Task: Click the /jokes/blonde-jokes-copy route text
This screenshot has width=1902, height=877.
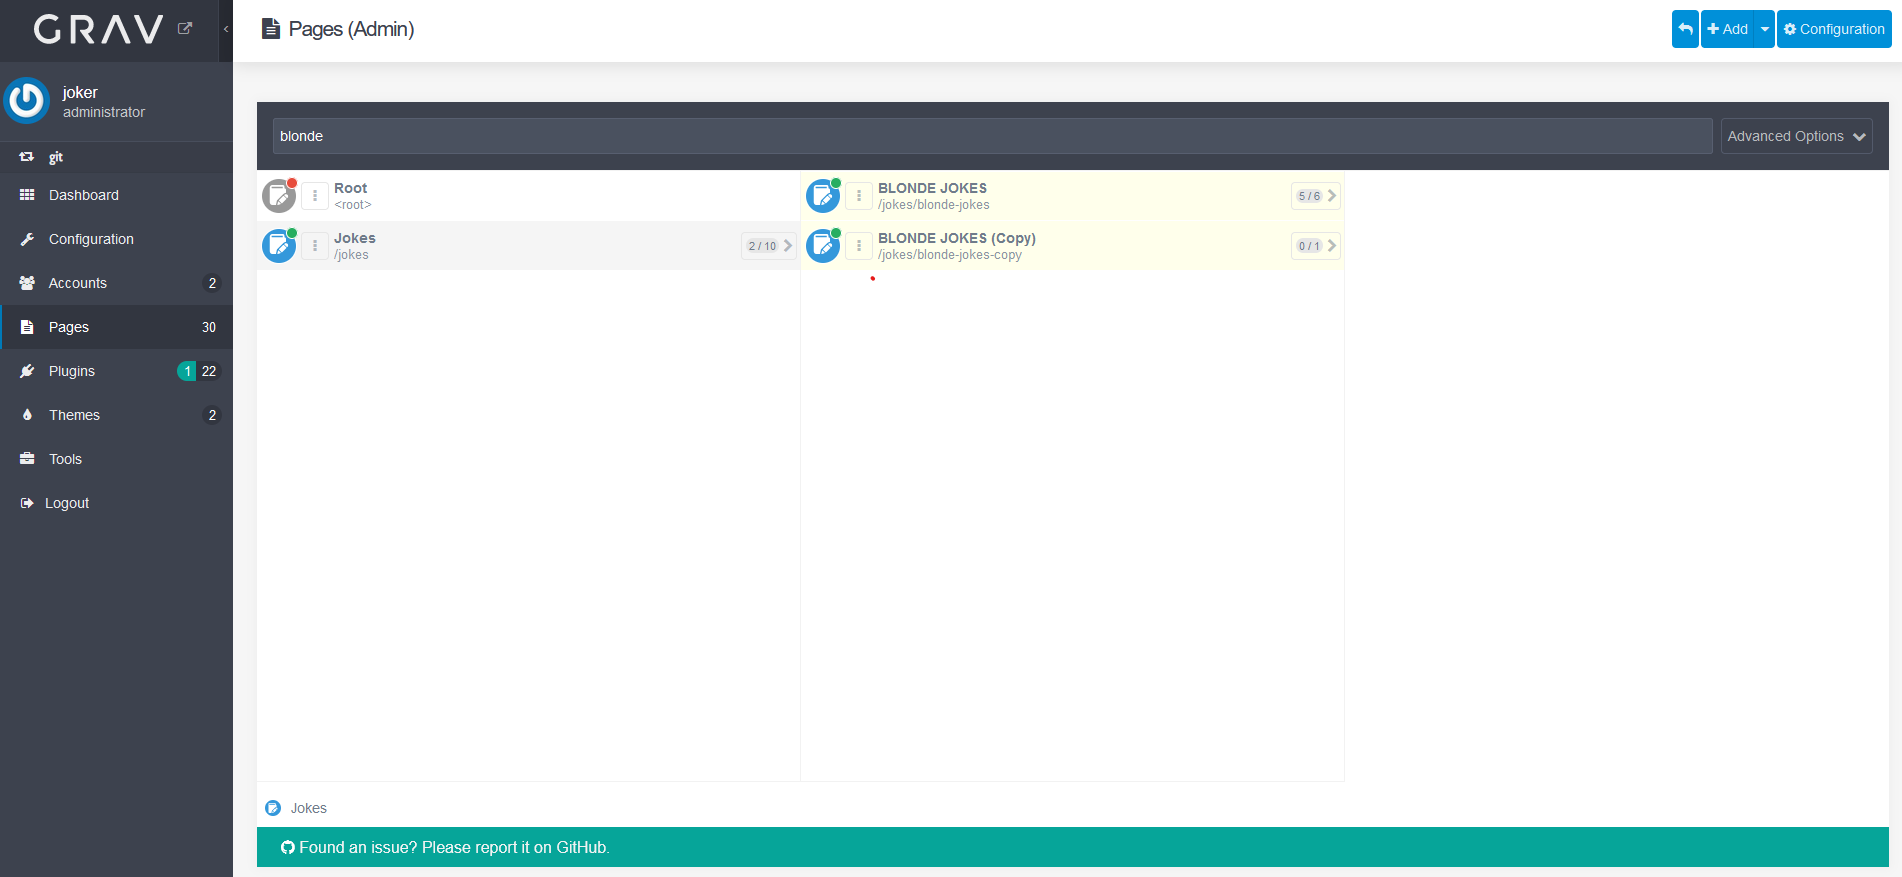Action: coord(950,255)
